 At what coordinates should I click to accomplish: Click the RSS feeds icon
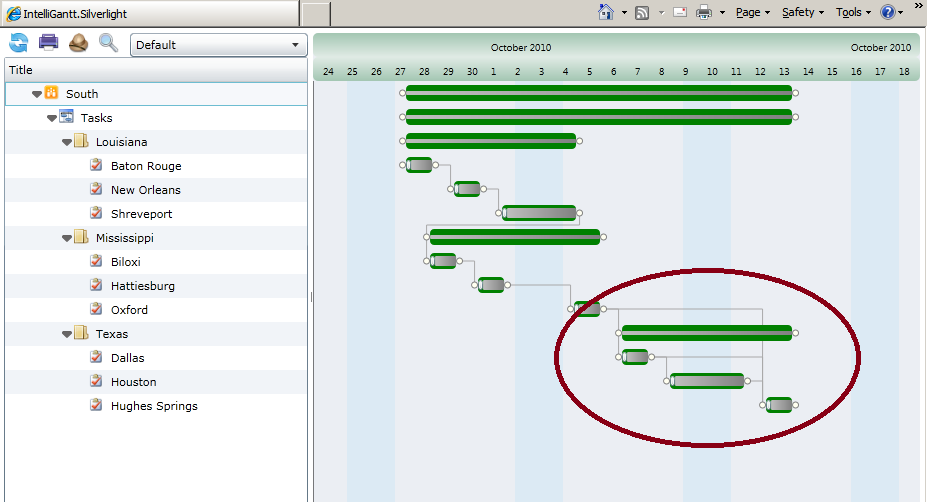(642, 12)
